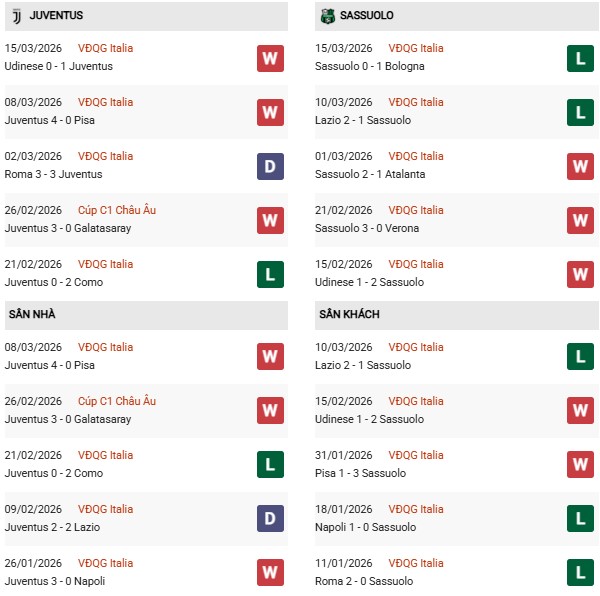Select the SASSUOLO section header

366,16
